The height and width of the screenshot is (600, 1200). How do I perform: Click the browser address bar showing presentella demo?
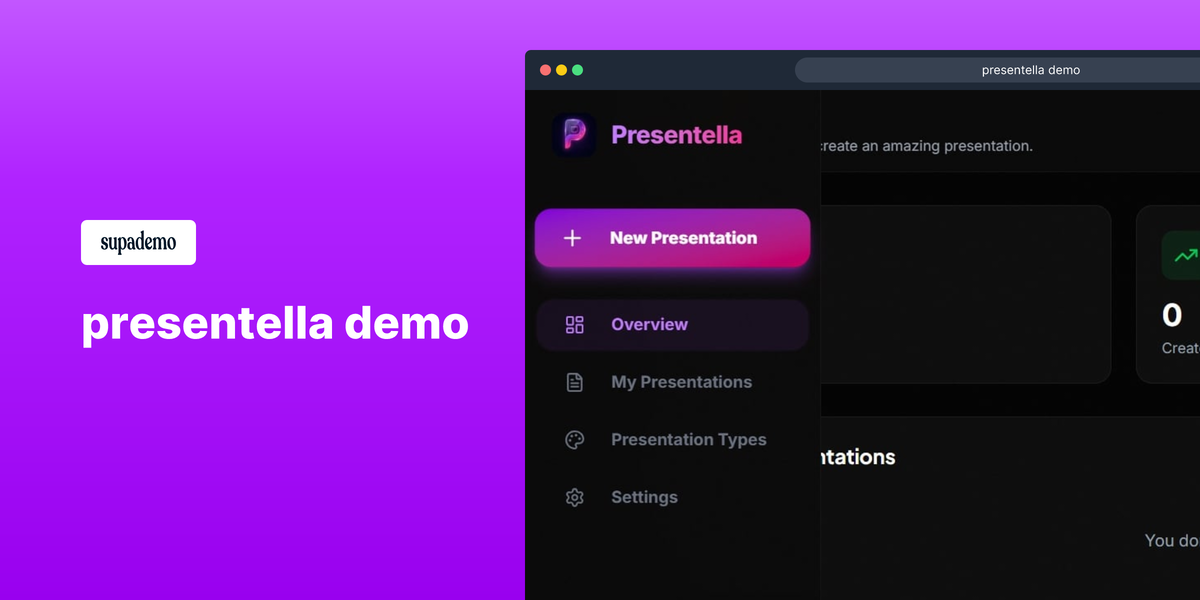click(997, 70)
